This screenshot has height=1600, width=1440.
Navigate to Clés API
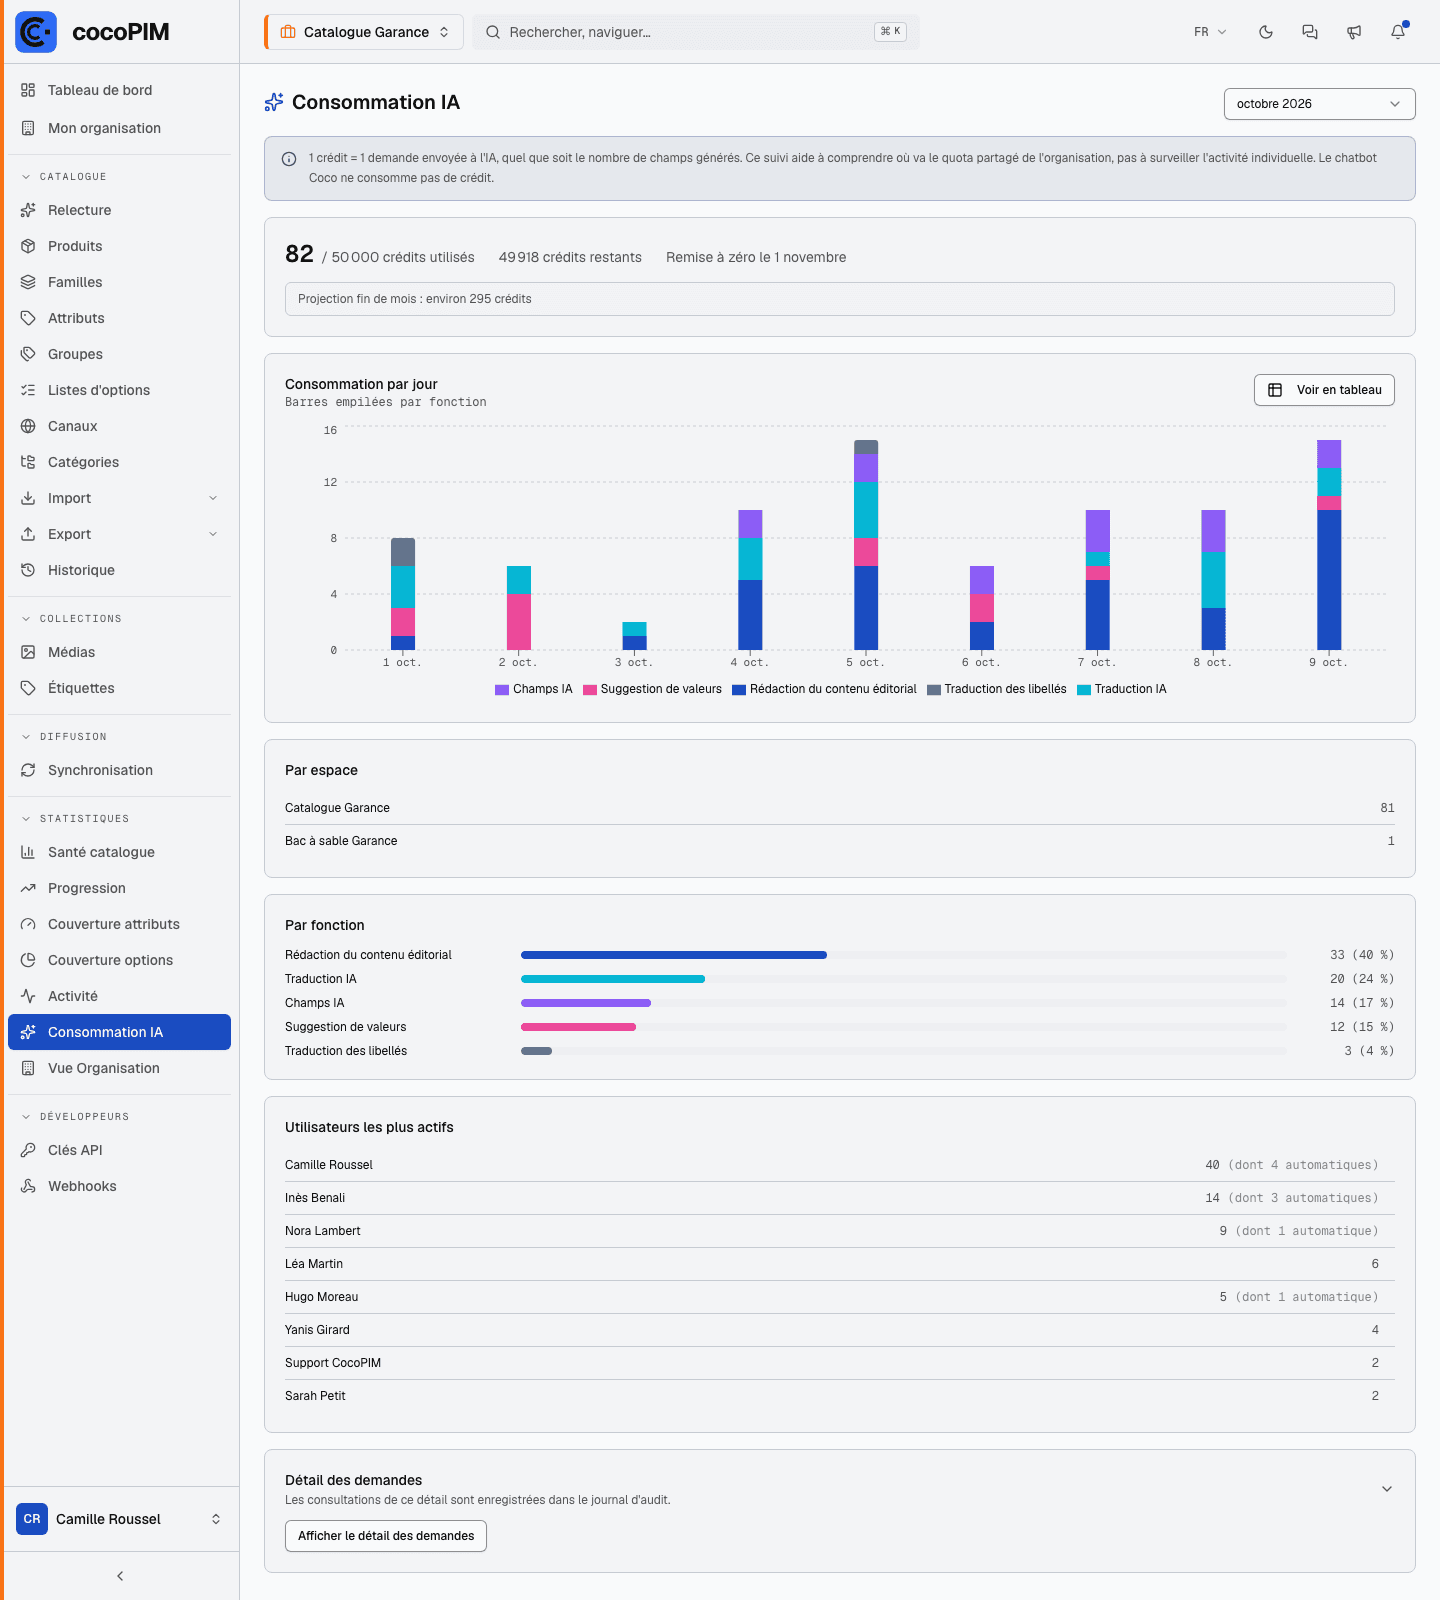coord(120,1150)
